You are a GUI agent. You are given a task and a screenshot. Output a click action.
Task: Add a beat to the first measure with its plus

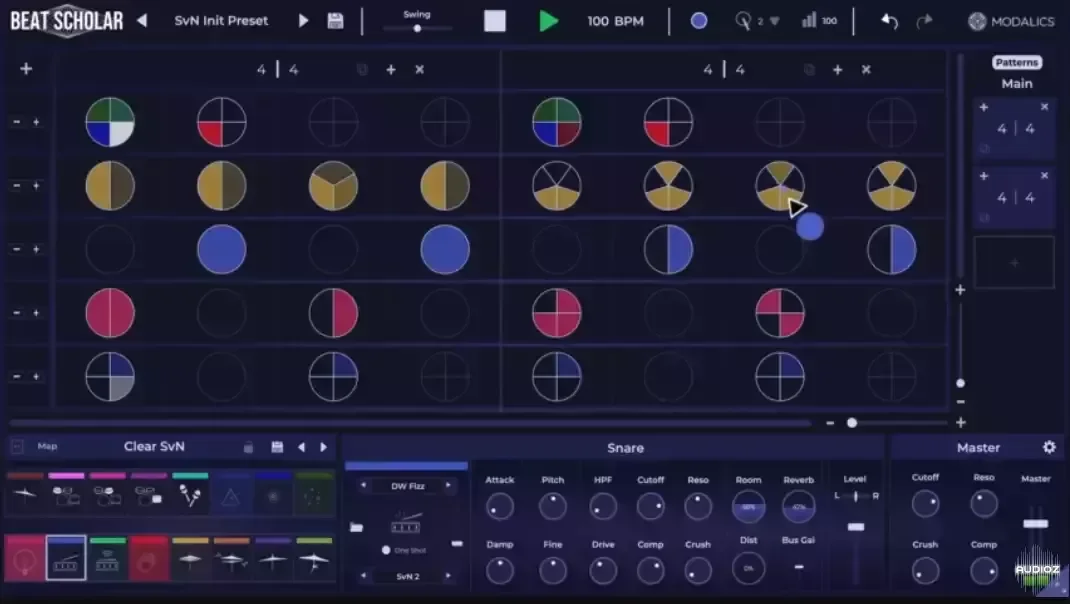[391, 70]
